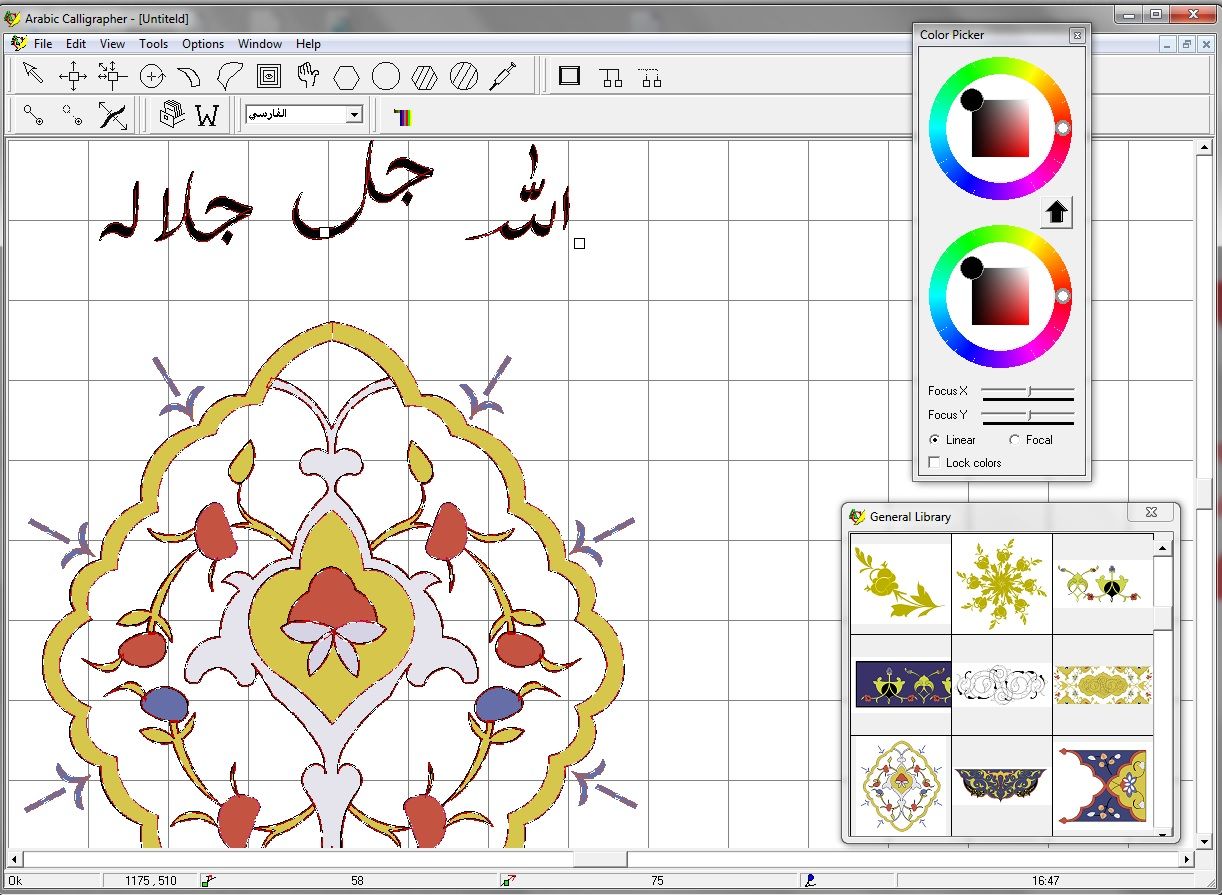The image size is (1222, 895).
Task: Click the canvas horizontal scrollbar thumb
Action: (599, 859)
